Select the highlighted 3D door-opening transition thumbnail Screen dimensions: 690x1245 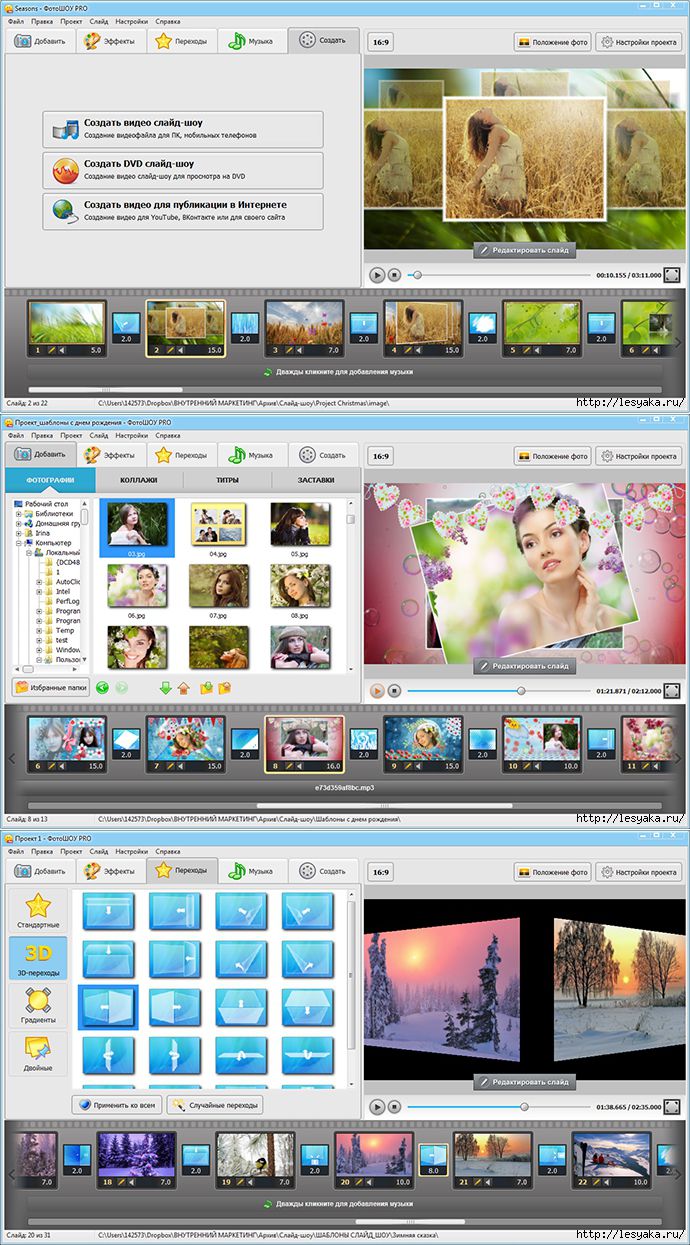[x=107, y=1007]
